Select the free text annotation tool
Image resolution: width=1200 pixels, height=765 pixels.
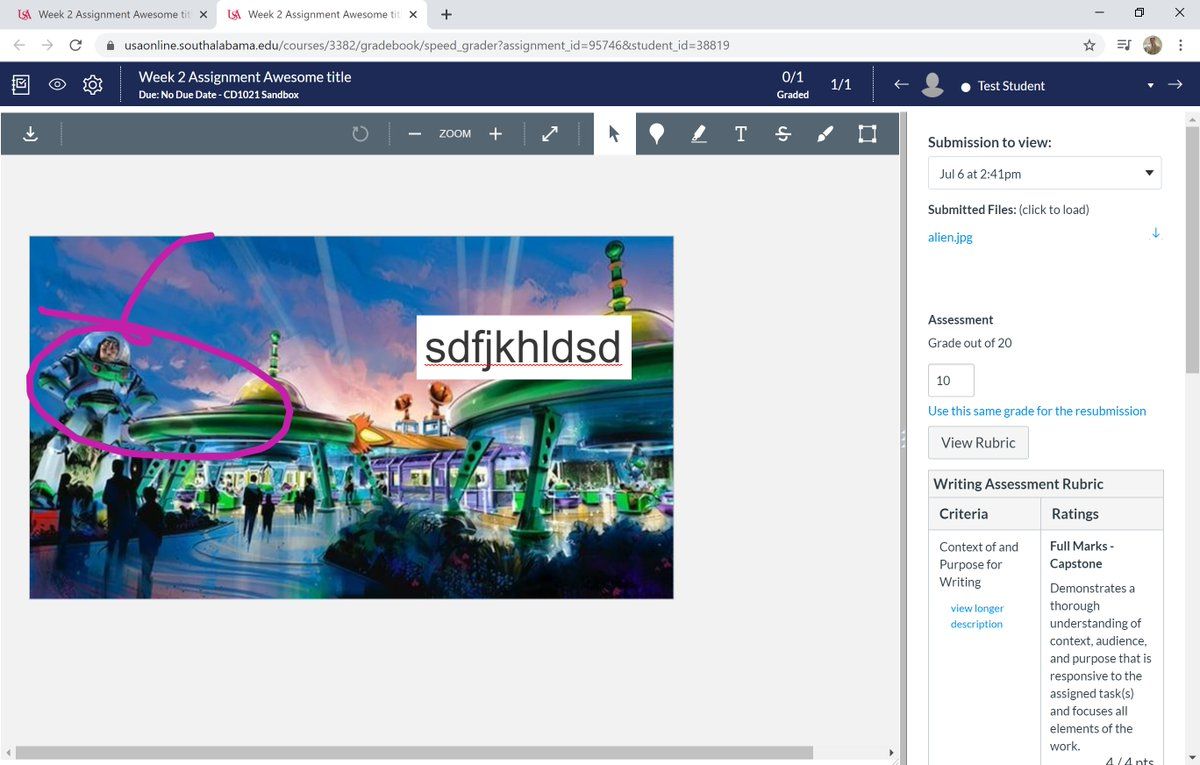[x=741, y=134]
